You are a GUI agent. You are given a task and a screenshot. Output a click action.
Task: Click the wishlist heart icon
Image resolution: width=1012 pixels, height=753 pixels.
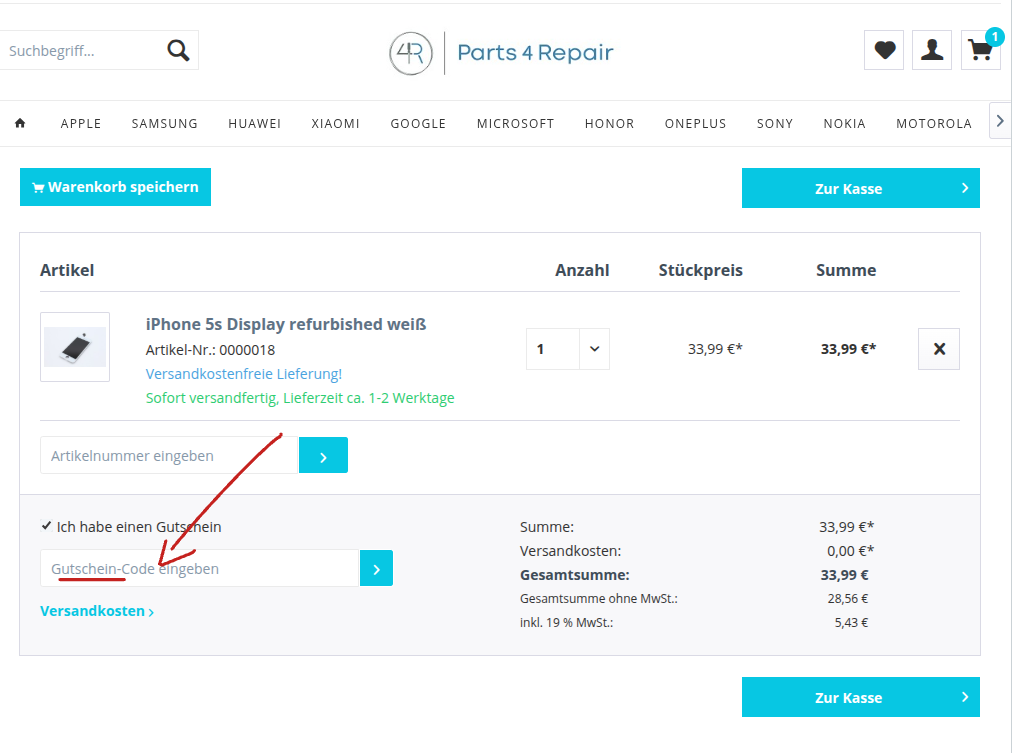point(883,49)
